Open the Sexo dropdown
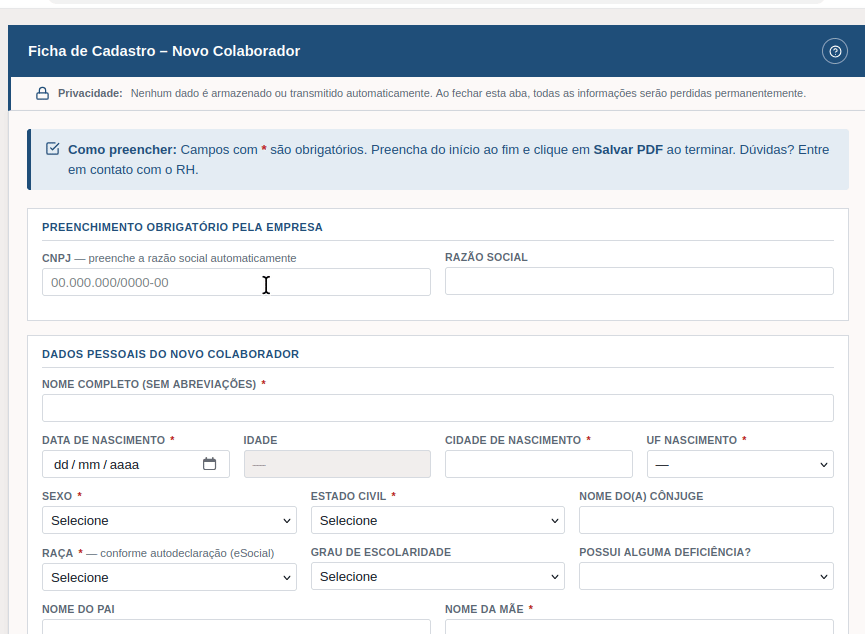Viewport: 865px width, 634px height. (x=169, y=520)
